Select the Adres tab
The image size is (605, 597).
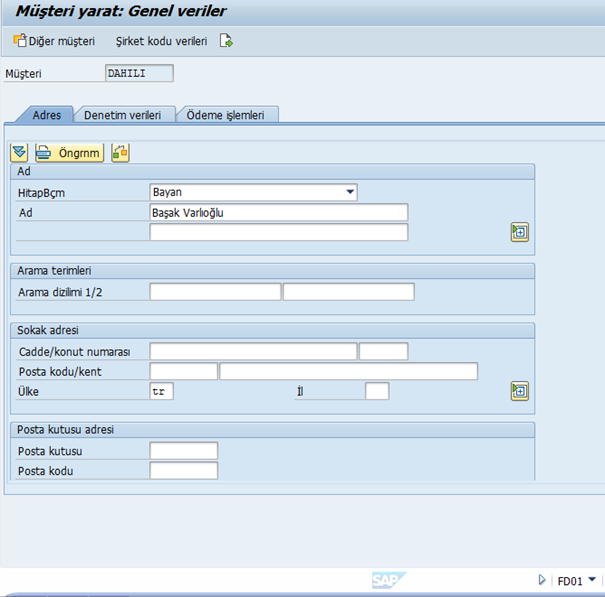tap(47, 115)
